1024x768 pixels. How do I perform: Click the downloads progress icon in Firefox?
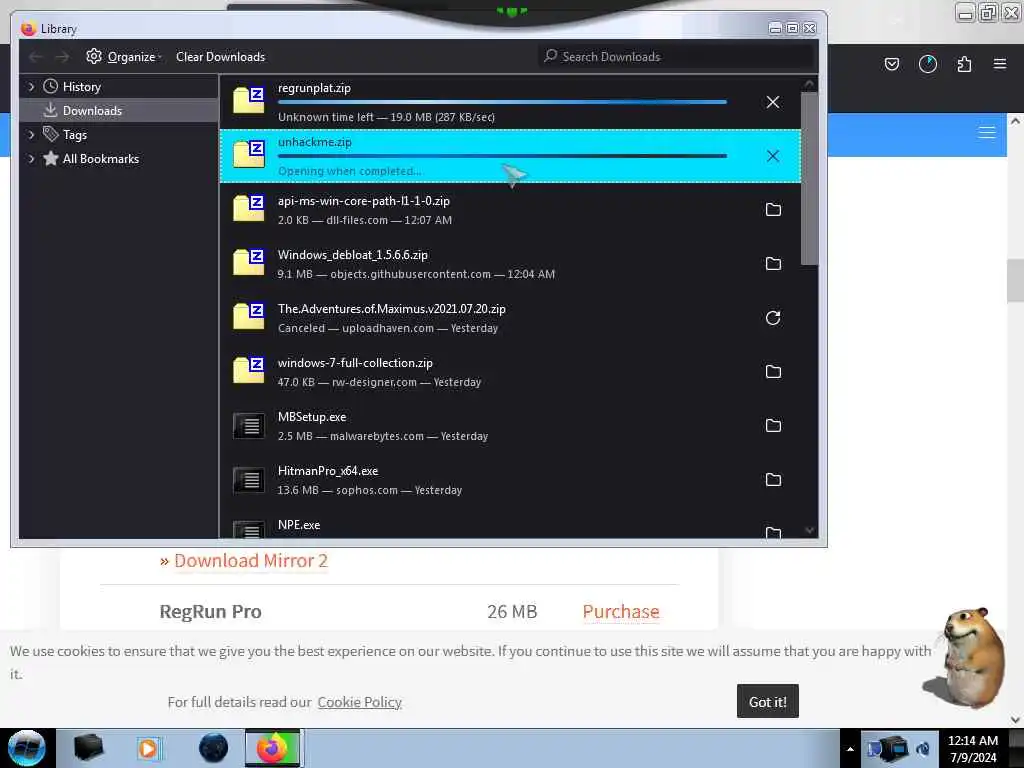[x=927, y=64]
